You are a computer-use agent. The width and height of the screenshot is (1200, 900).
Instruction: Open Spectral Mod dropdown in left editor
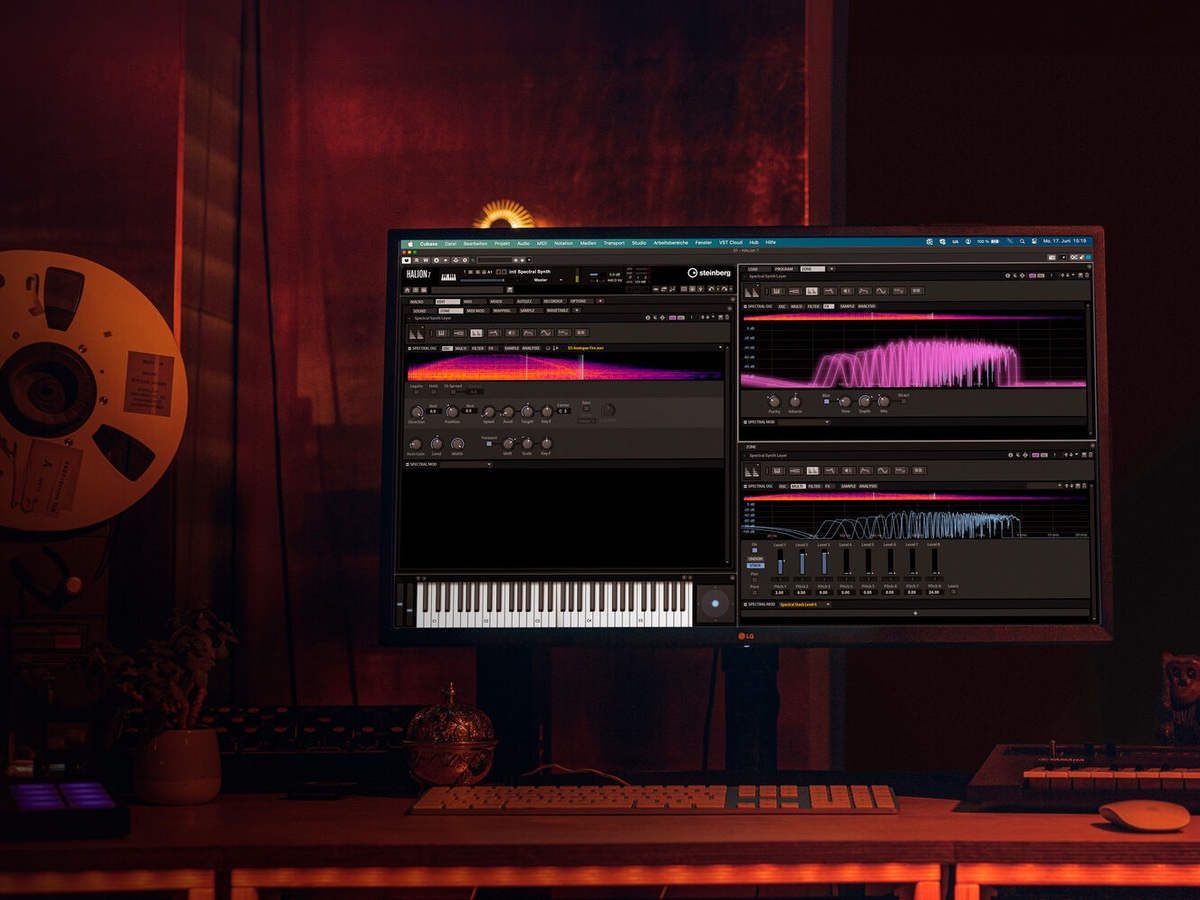pos(466,464)
